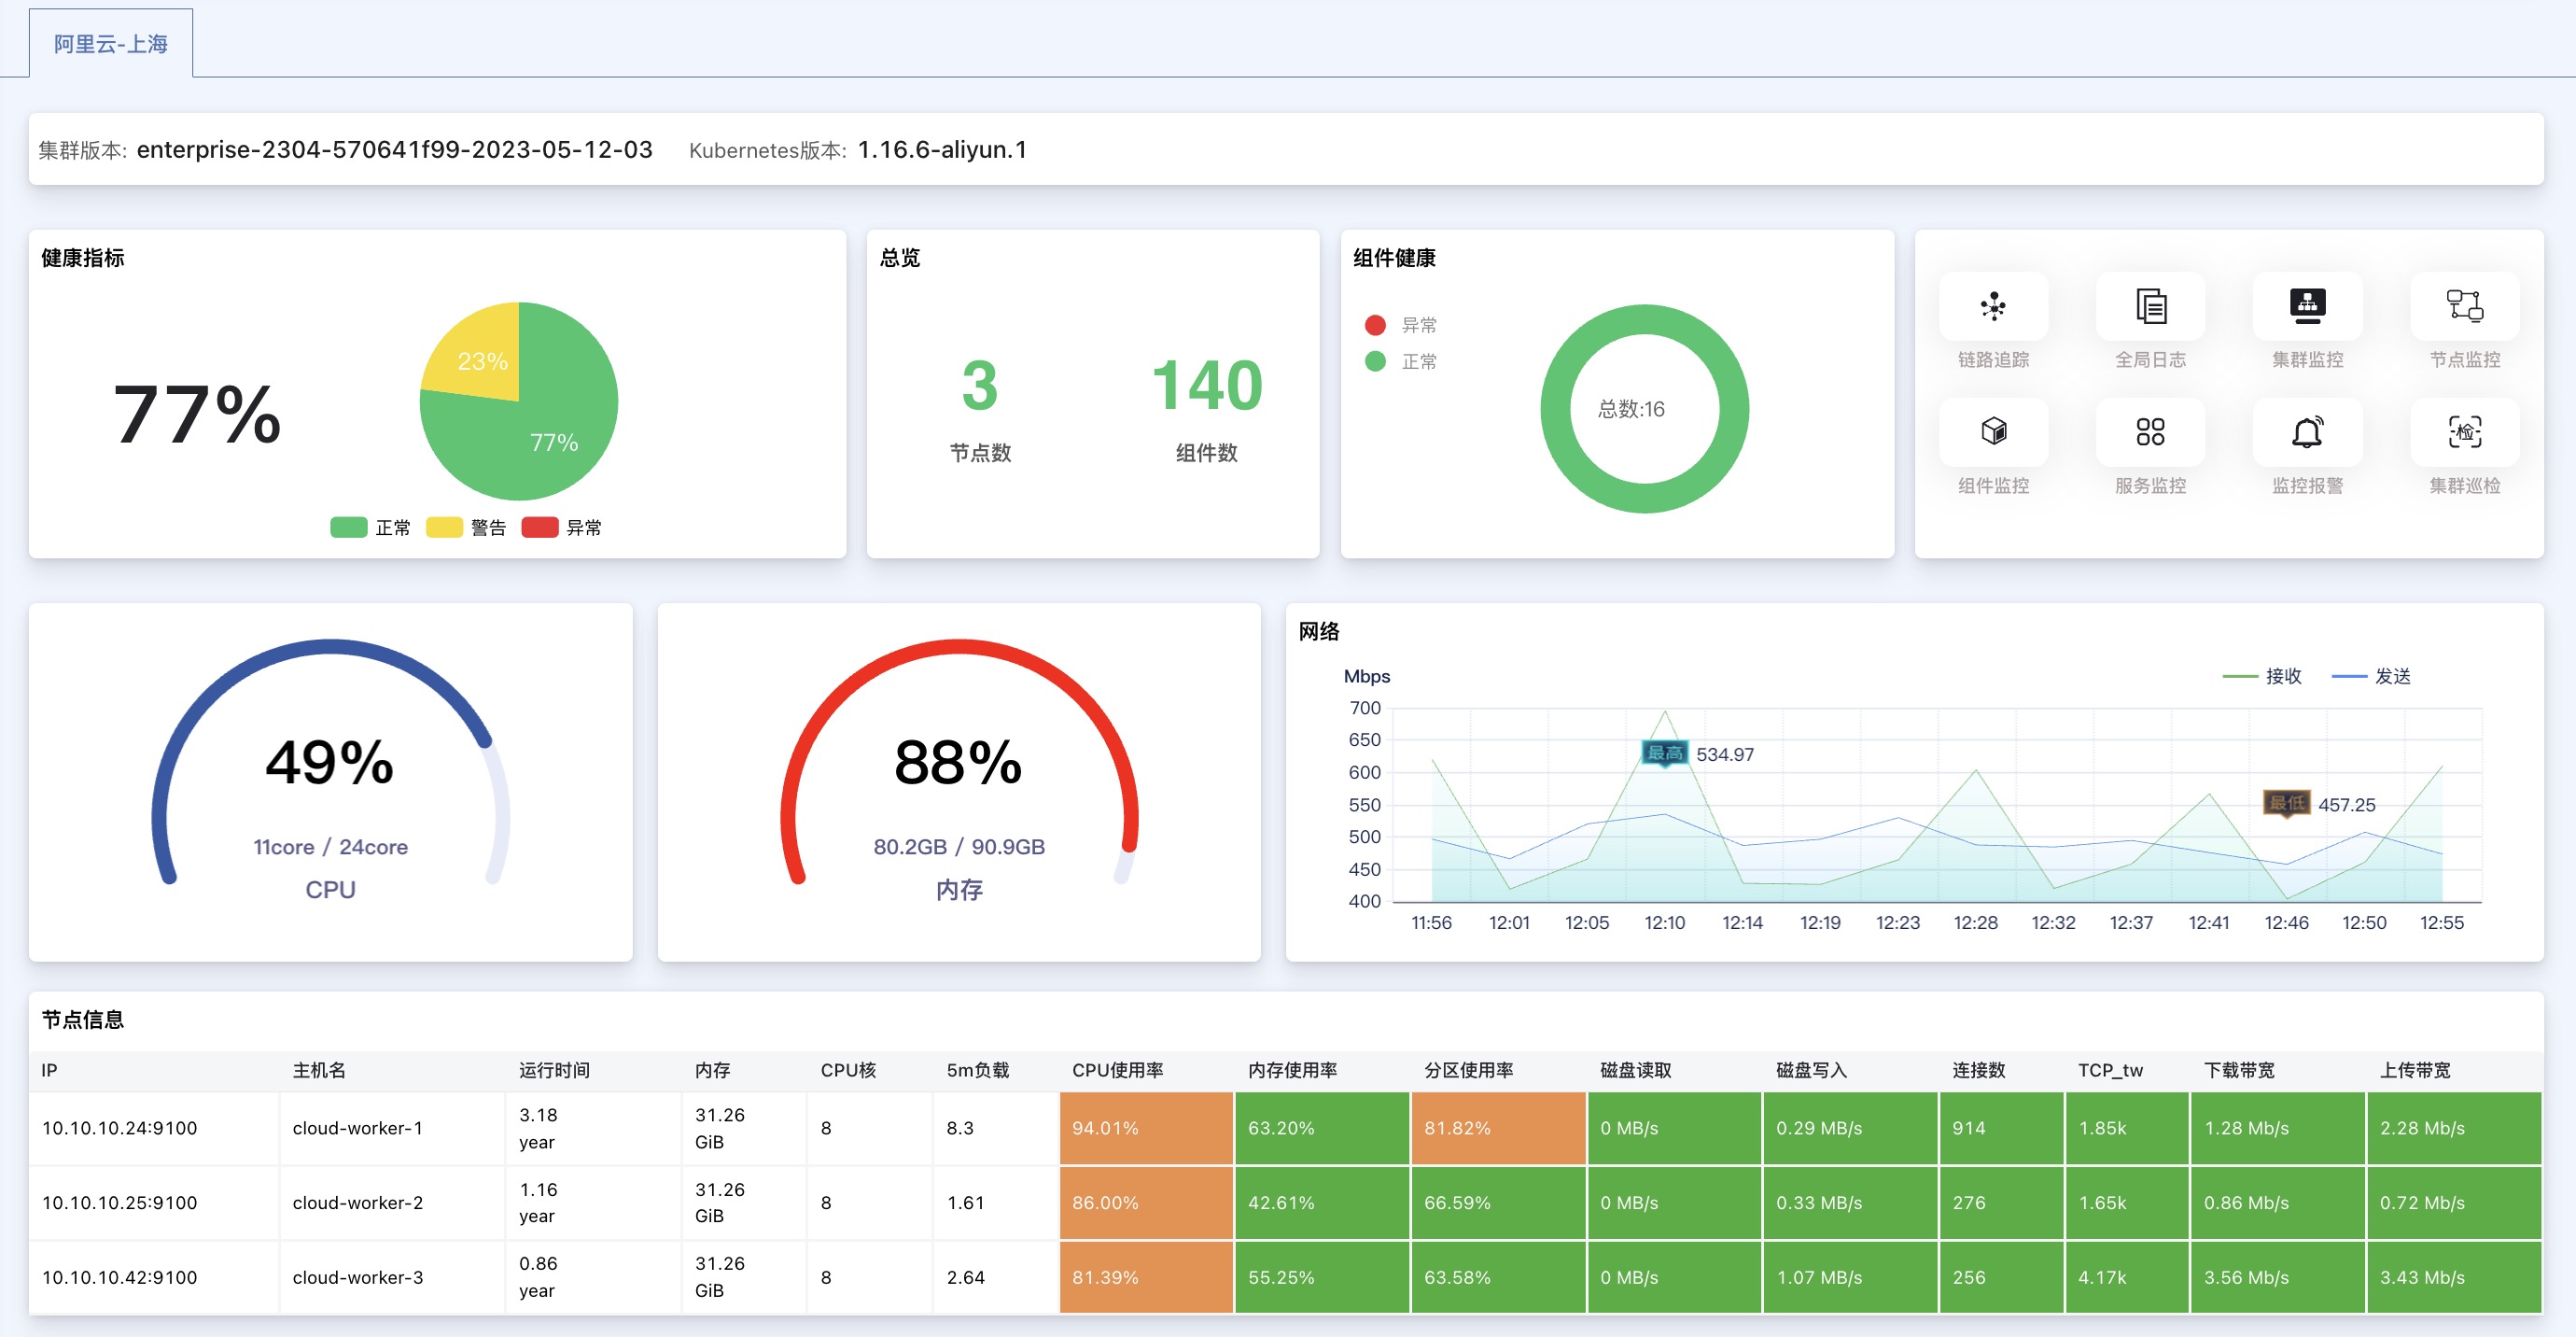
Task: Sort by the 运行时间 column header
Action: pos(554,1070)
